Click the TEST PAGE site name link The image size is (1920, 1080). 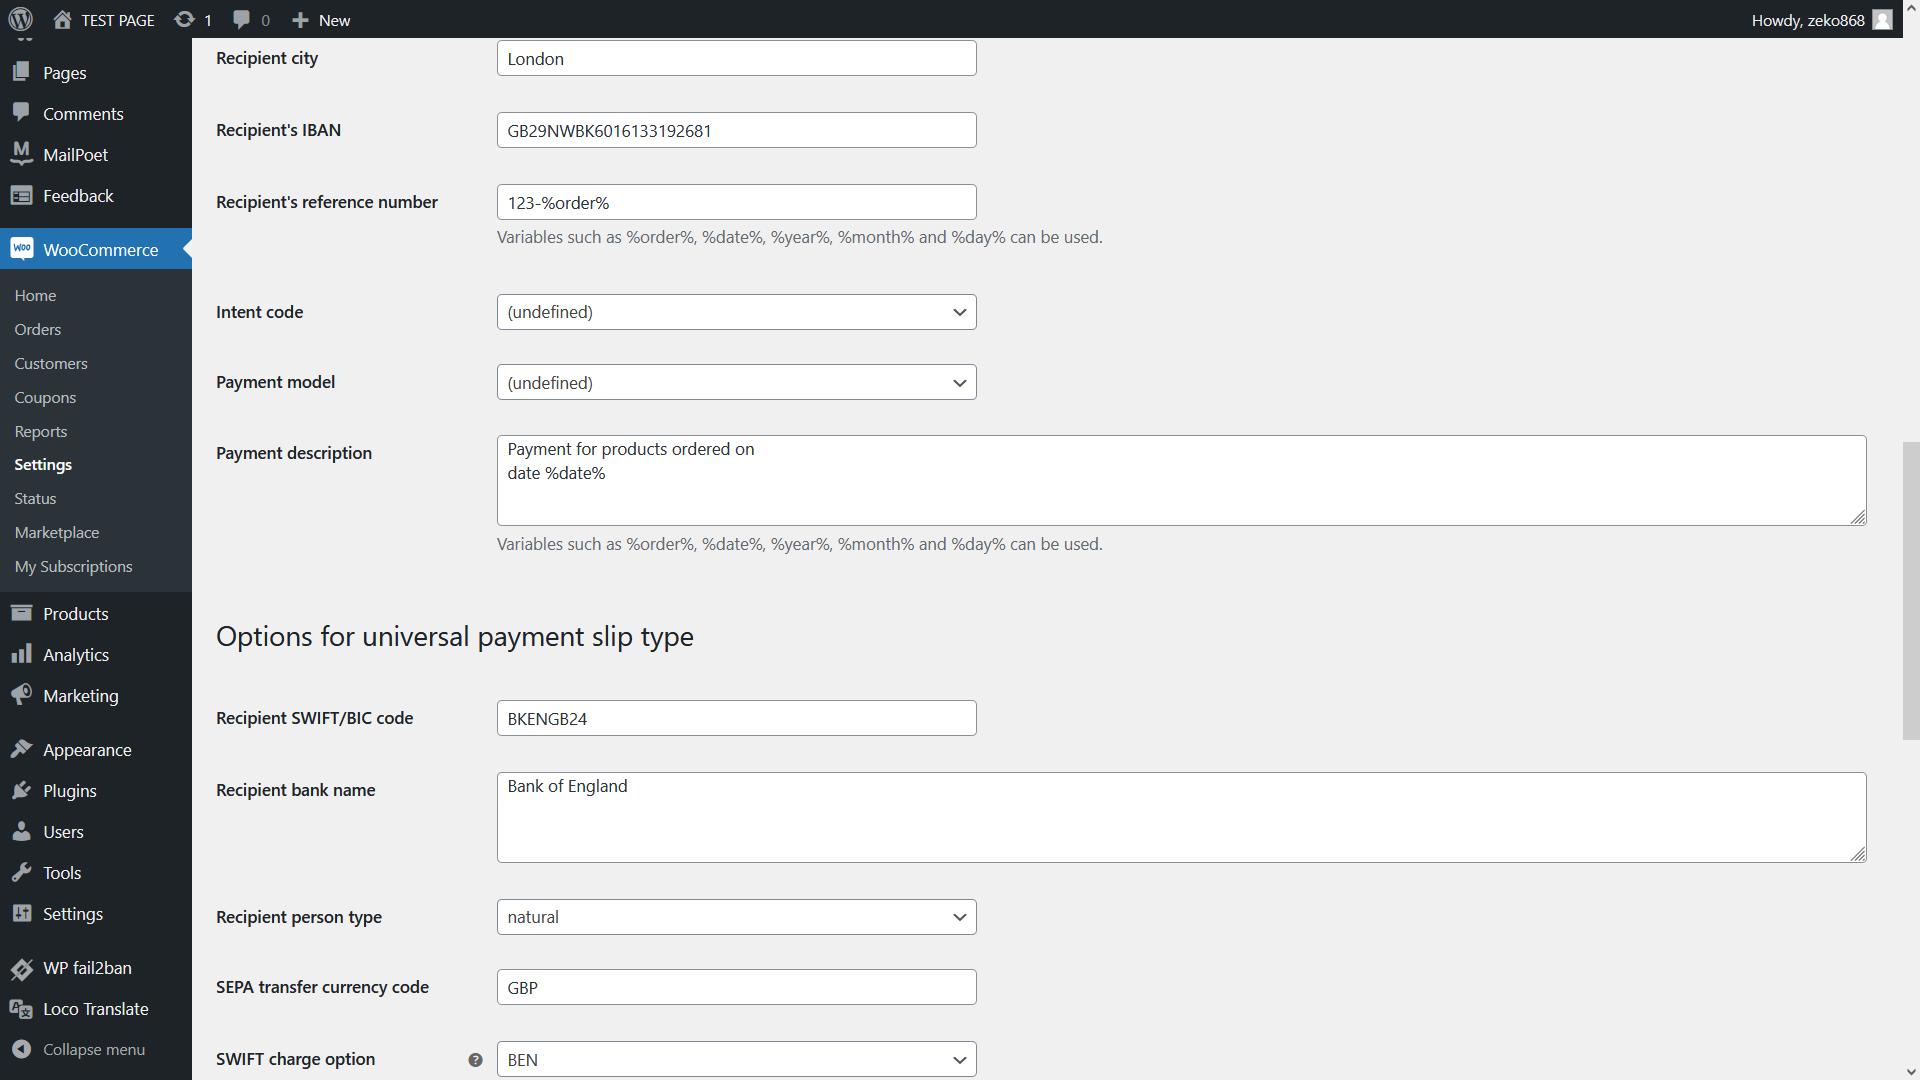point(118,20)
